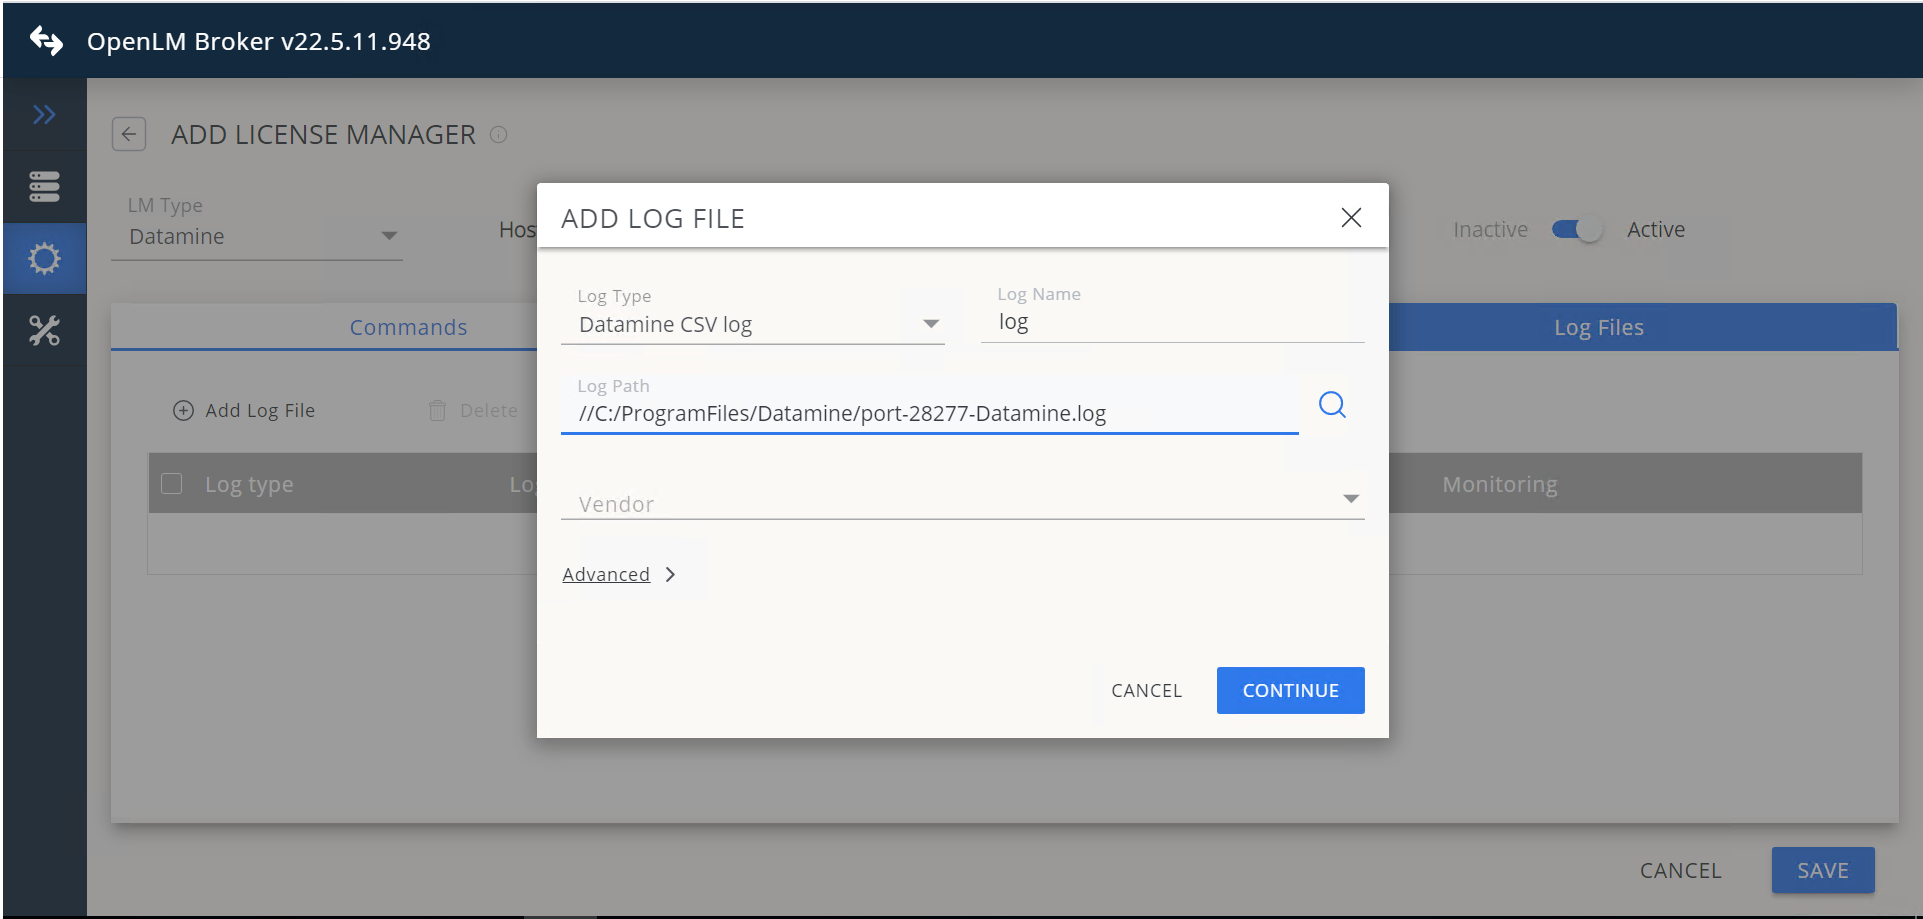Screen dimensions: 1923x919
Task: Check the select-all checkbox in Log type header
Action: pyautogui.click(x=172, y=484)
